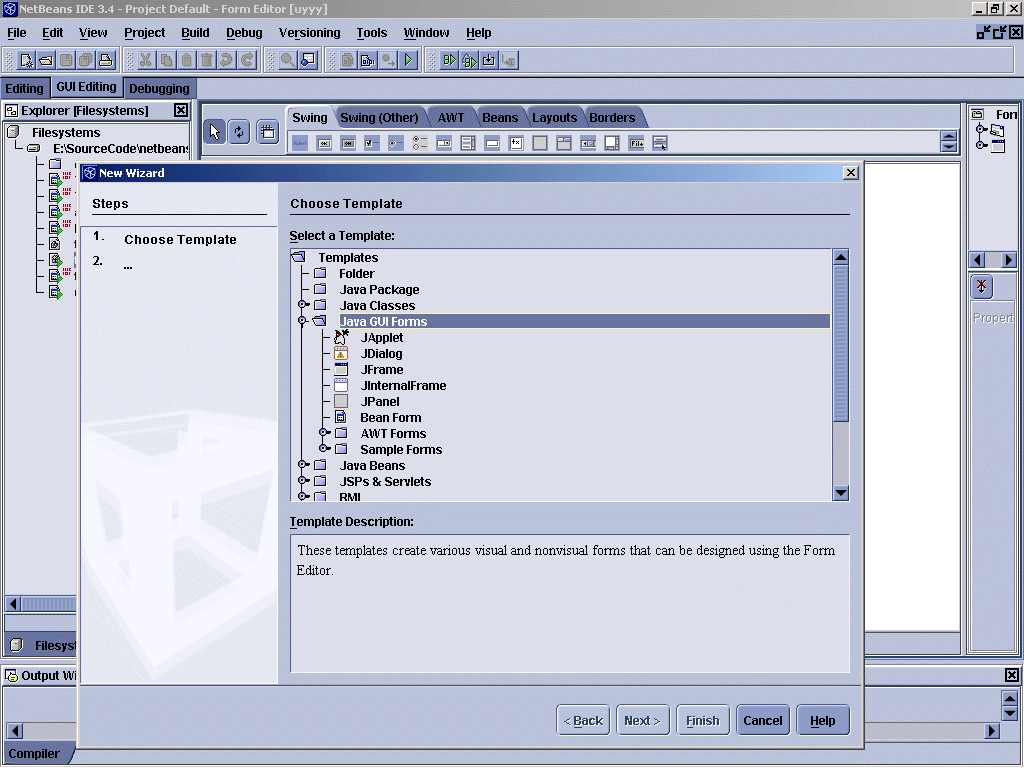This screenshot has width=1024, height=768.
Task: Click the Redo toolbar icon
Action: (247, 61)
